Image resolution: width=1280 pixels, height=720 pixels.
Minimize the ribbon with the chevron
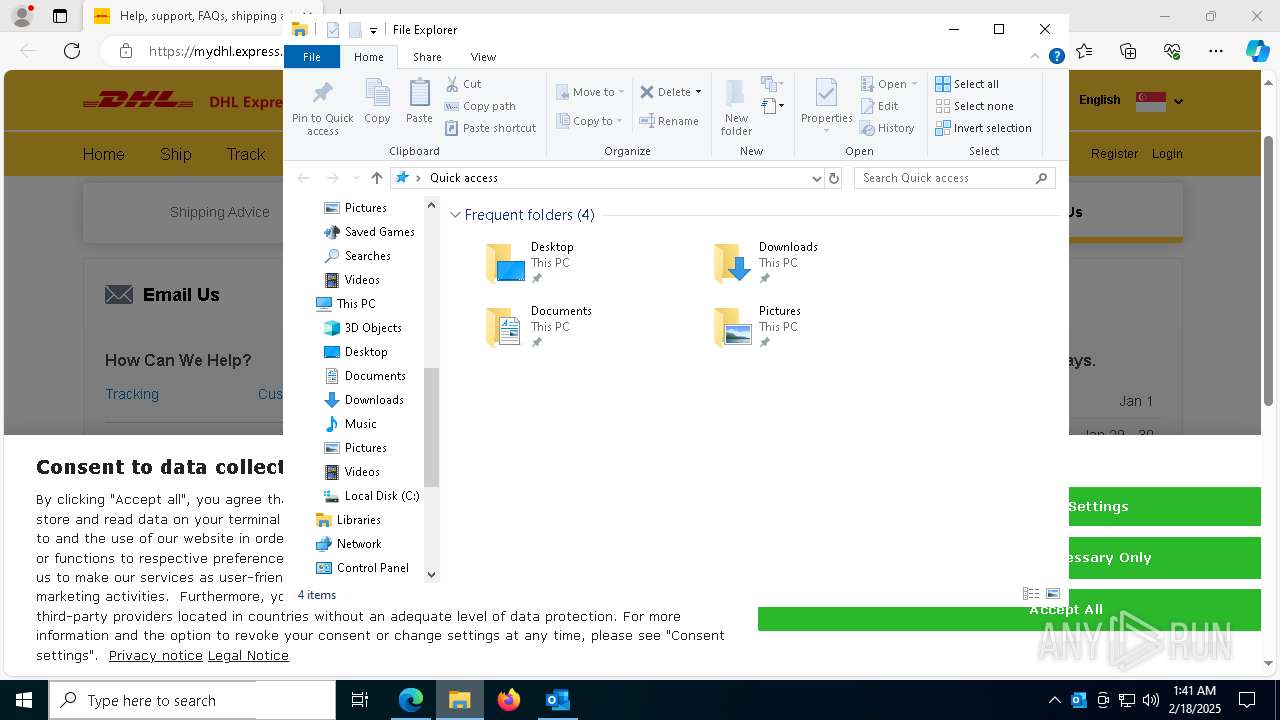click(x=1035, y=57)
